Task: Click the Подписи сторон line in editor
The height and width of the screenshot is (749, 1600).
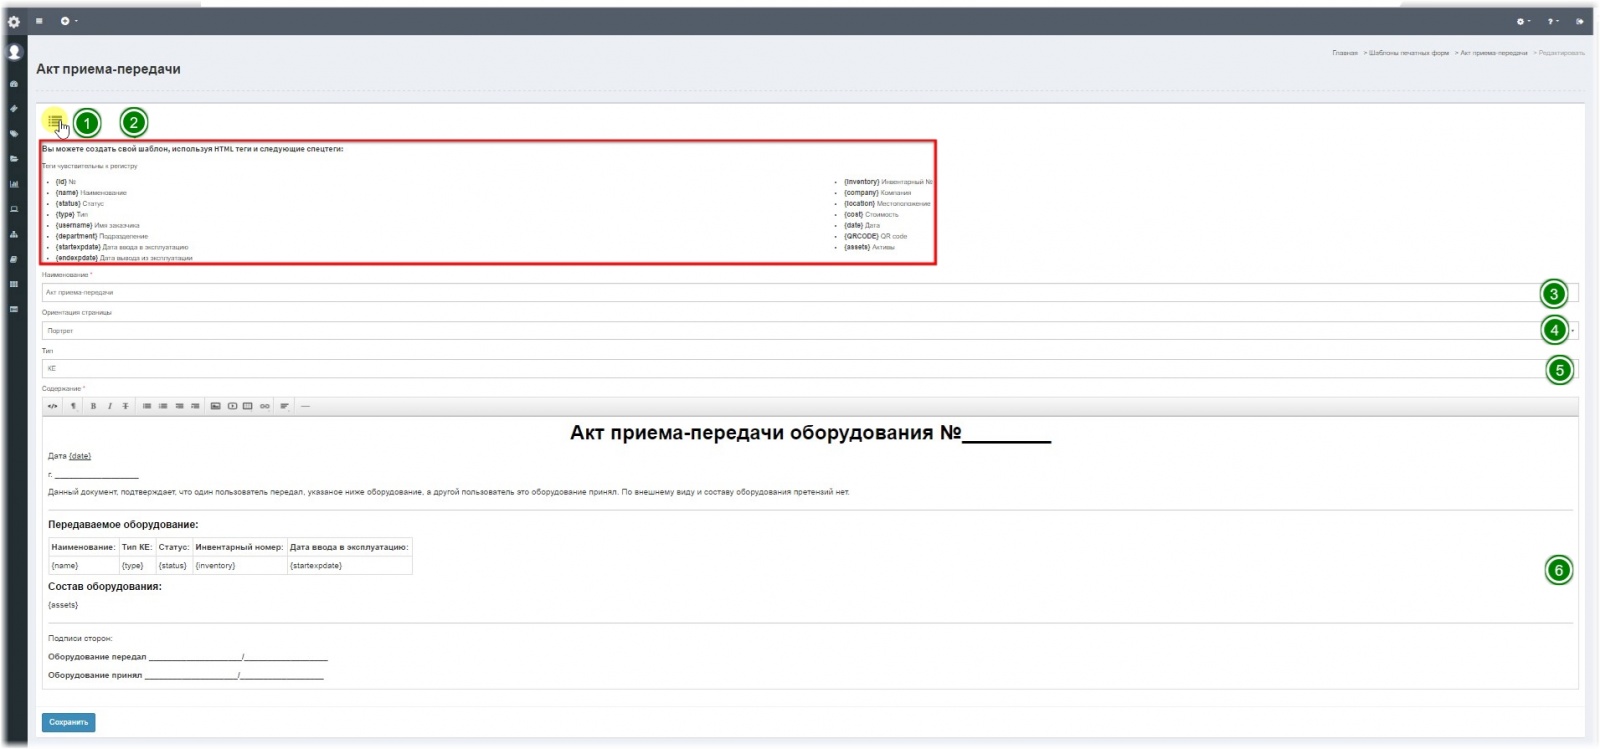Action: [80, 638]
